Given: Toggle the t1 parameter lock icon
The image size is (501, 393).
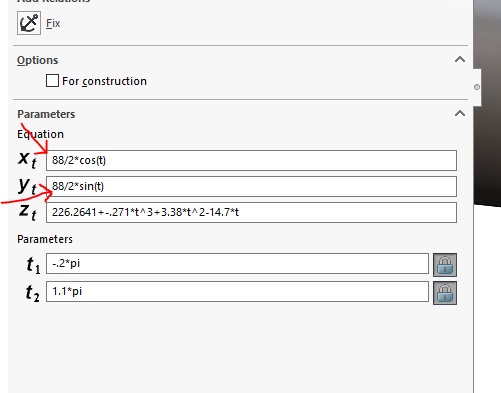Looking at the screenshot, I should [x=445, y=265].
